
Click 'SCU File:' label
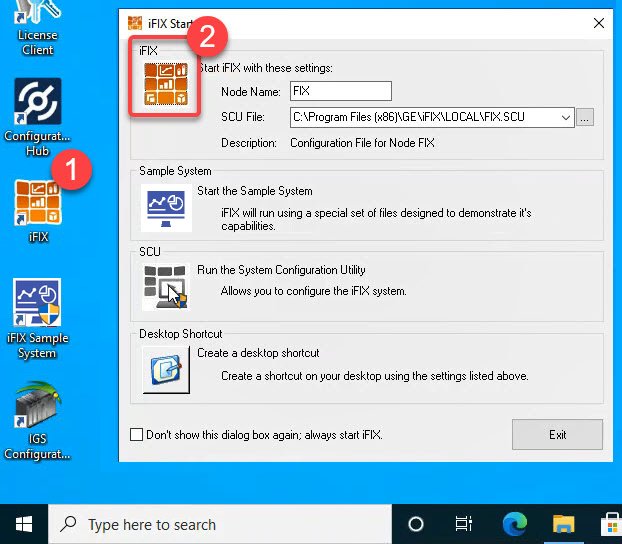pyautogui.click(x=243, y=117)
